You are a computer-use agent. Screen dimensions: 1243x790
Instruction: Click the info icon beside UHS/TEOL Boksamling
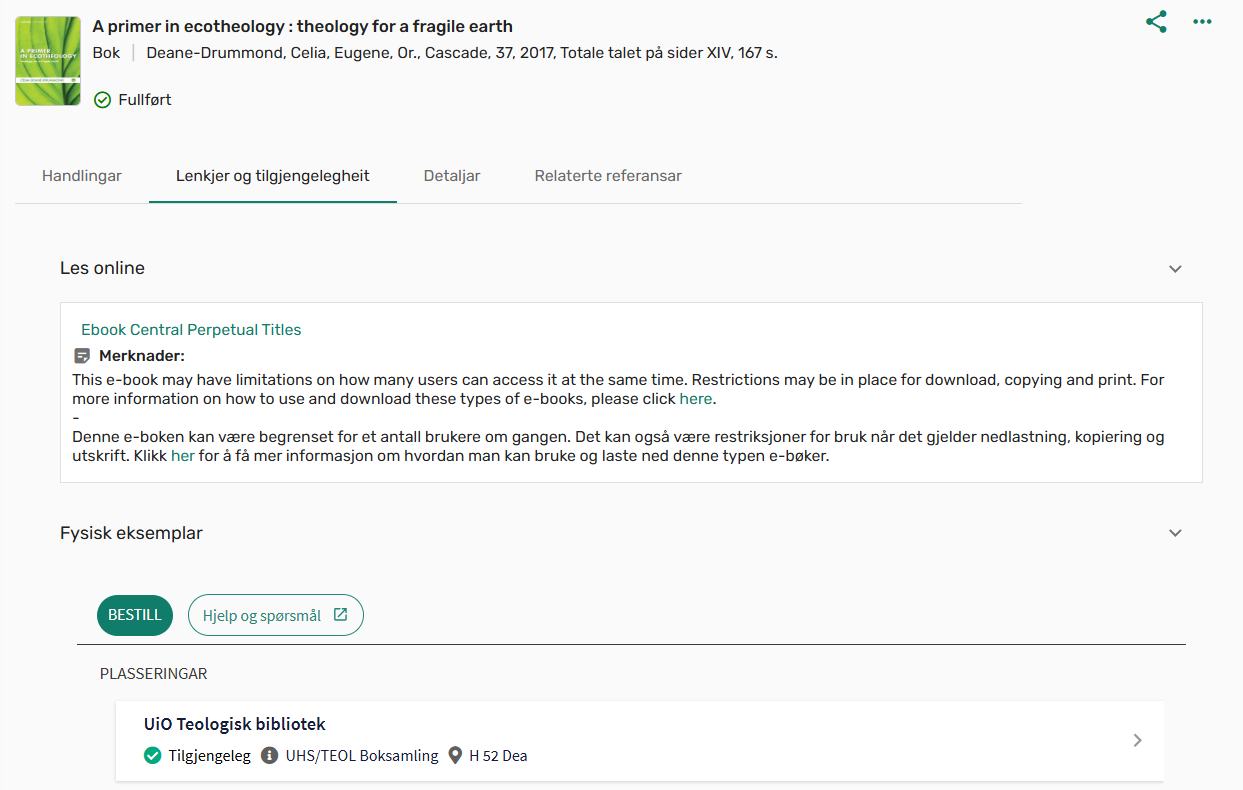pos(269,756)
